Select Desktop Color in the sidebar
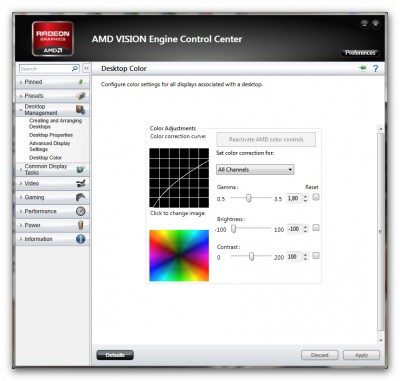400x381 pixels. [x=45, y=158]
